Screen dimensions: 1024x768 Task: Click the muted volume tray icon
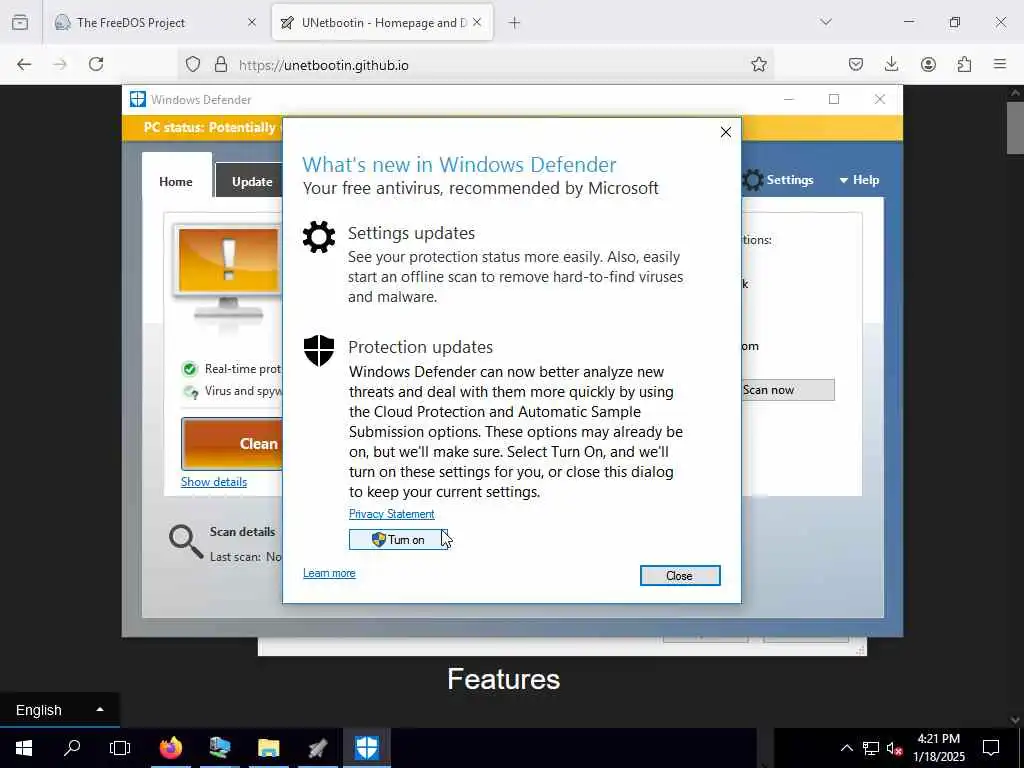(895, 748)
